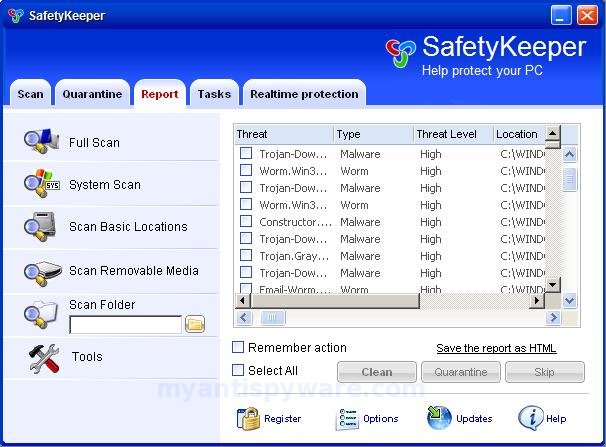
Task: Enable the Remember action checkbox
Action: click(x=238, y=347)
